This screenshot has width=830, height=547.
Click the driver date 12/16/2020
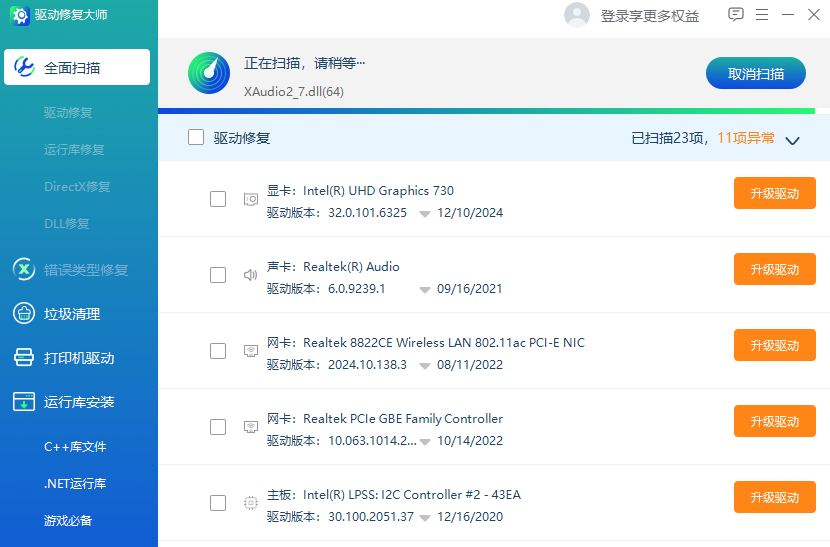tap(470, 517)
